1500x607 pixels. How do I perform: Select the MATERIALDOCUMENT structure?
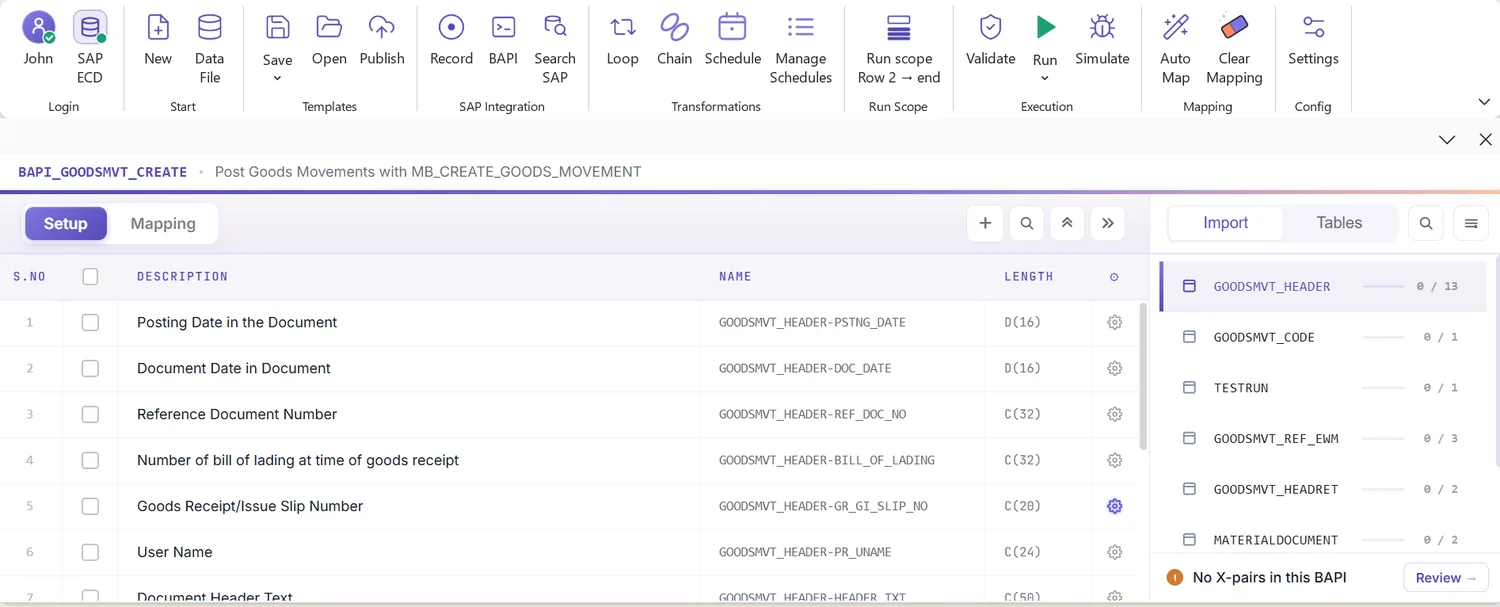(x=1322, y=539)
